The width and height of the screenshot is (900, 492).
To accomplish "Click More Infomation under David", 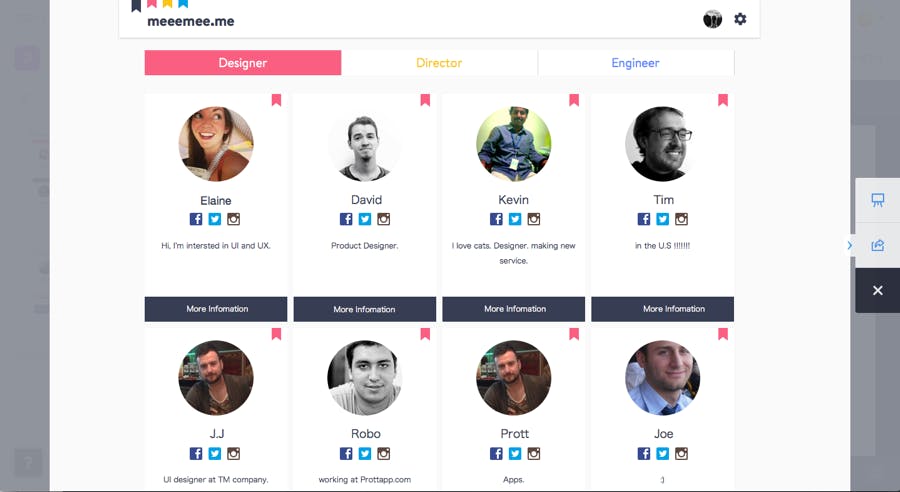I will 364,309.
